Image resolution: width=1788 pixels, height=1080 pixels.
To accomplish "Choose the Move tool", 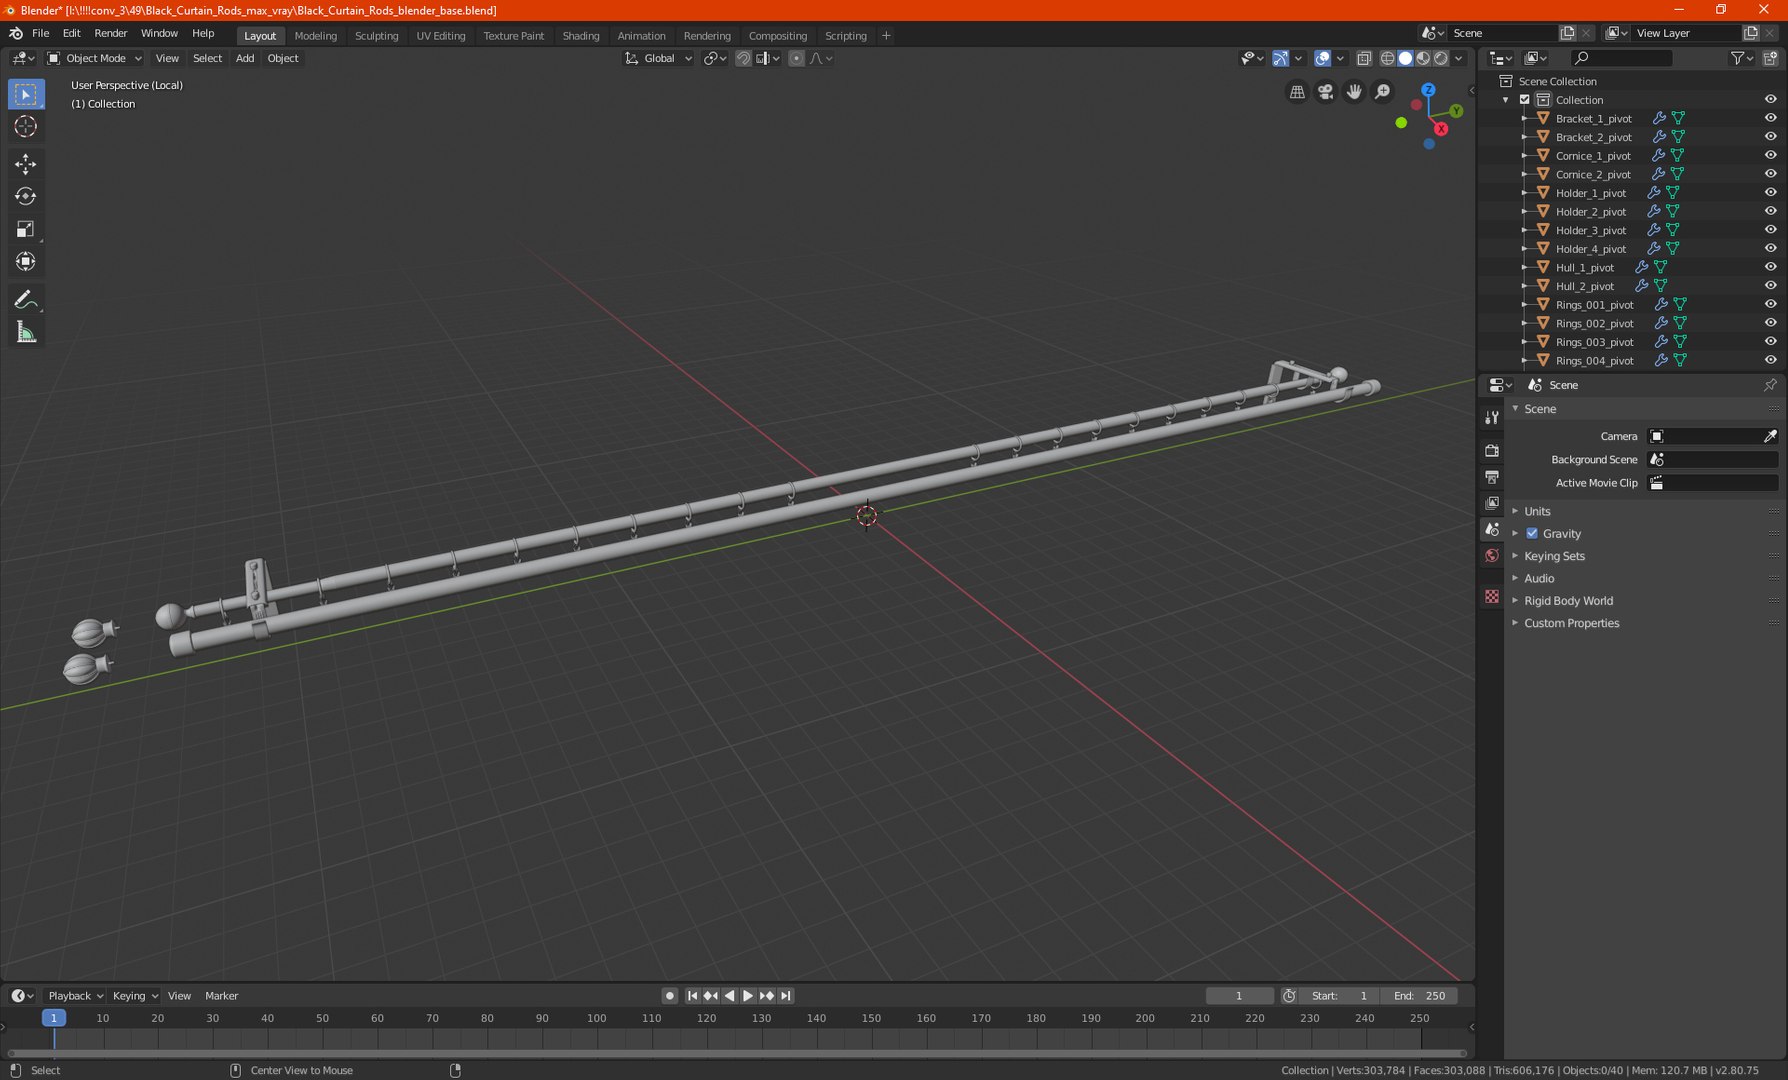I will tap(26, 164).
